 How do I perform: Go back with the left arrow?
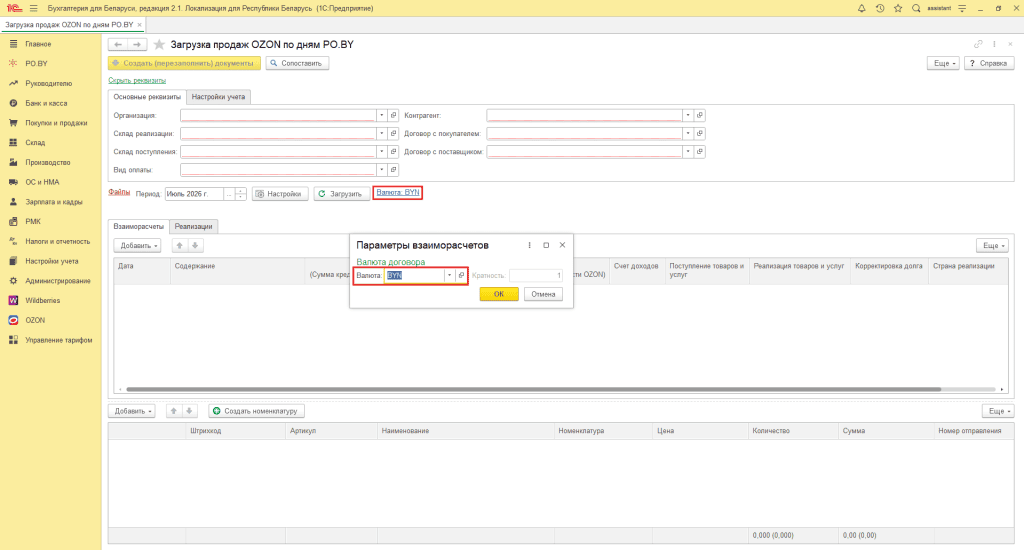118,44
